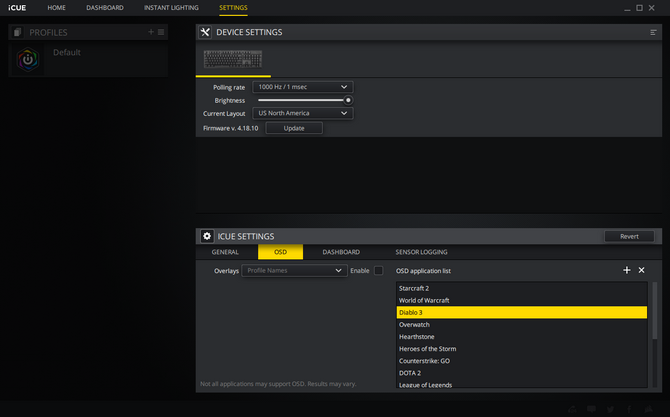Switch to the top DASHBOARD tab

[105, 8]
